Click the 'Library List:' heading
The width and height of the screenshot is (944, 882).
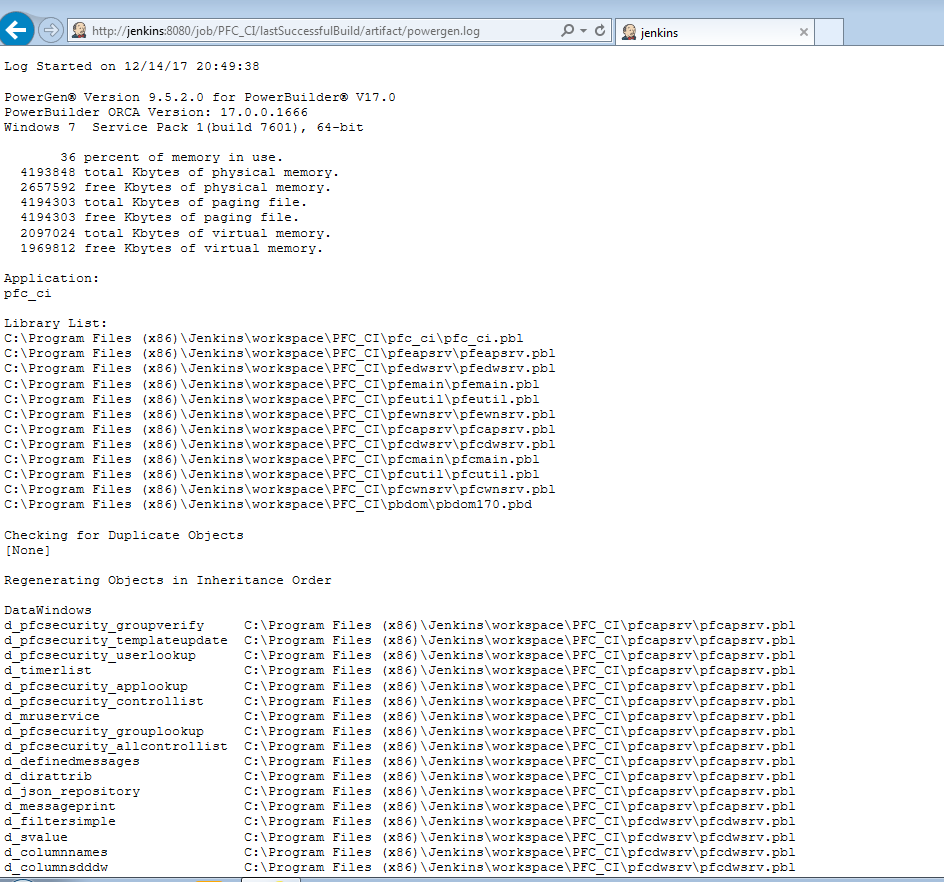(x=55, y=323)
